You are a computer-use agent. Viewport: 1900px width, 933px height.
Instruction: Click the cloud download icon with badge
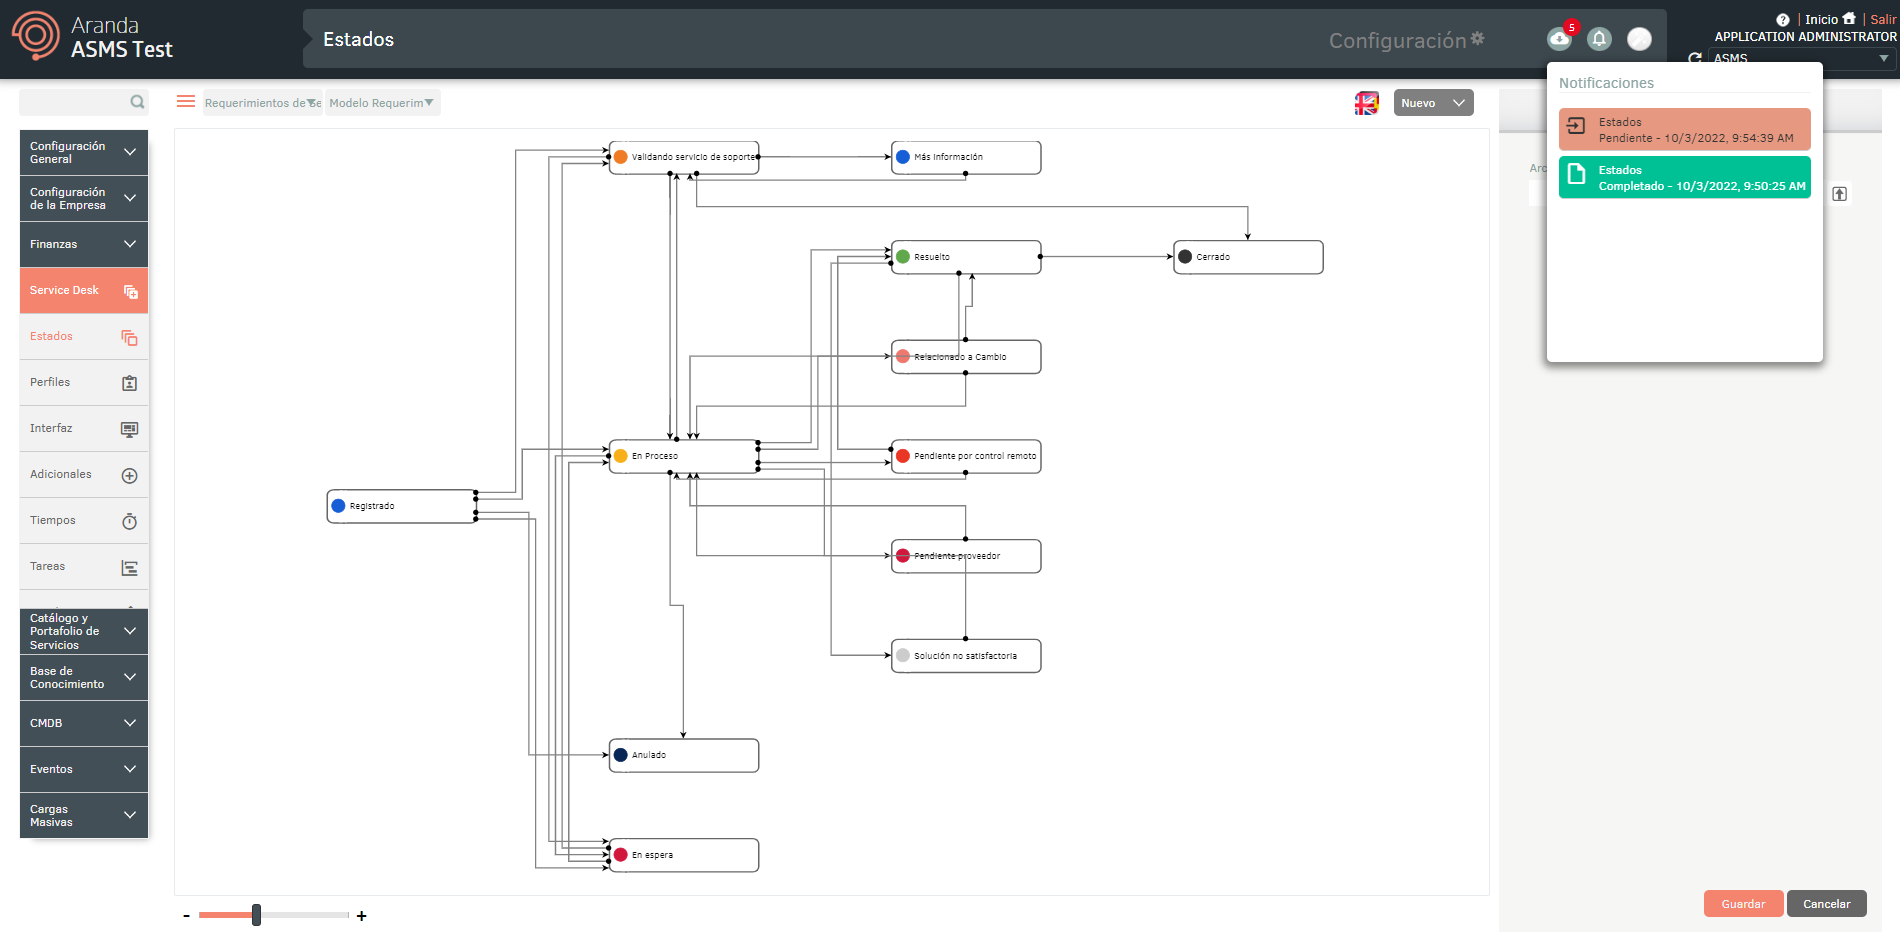tap(1559, 39)
